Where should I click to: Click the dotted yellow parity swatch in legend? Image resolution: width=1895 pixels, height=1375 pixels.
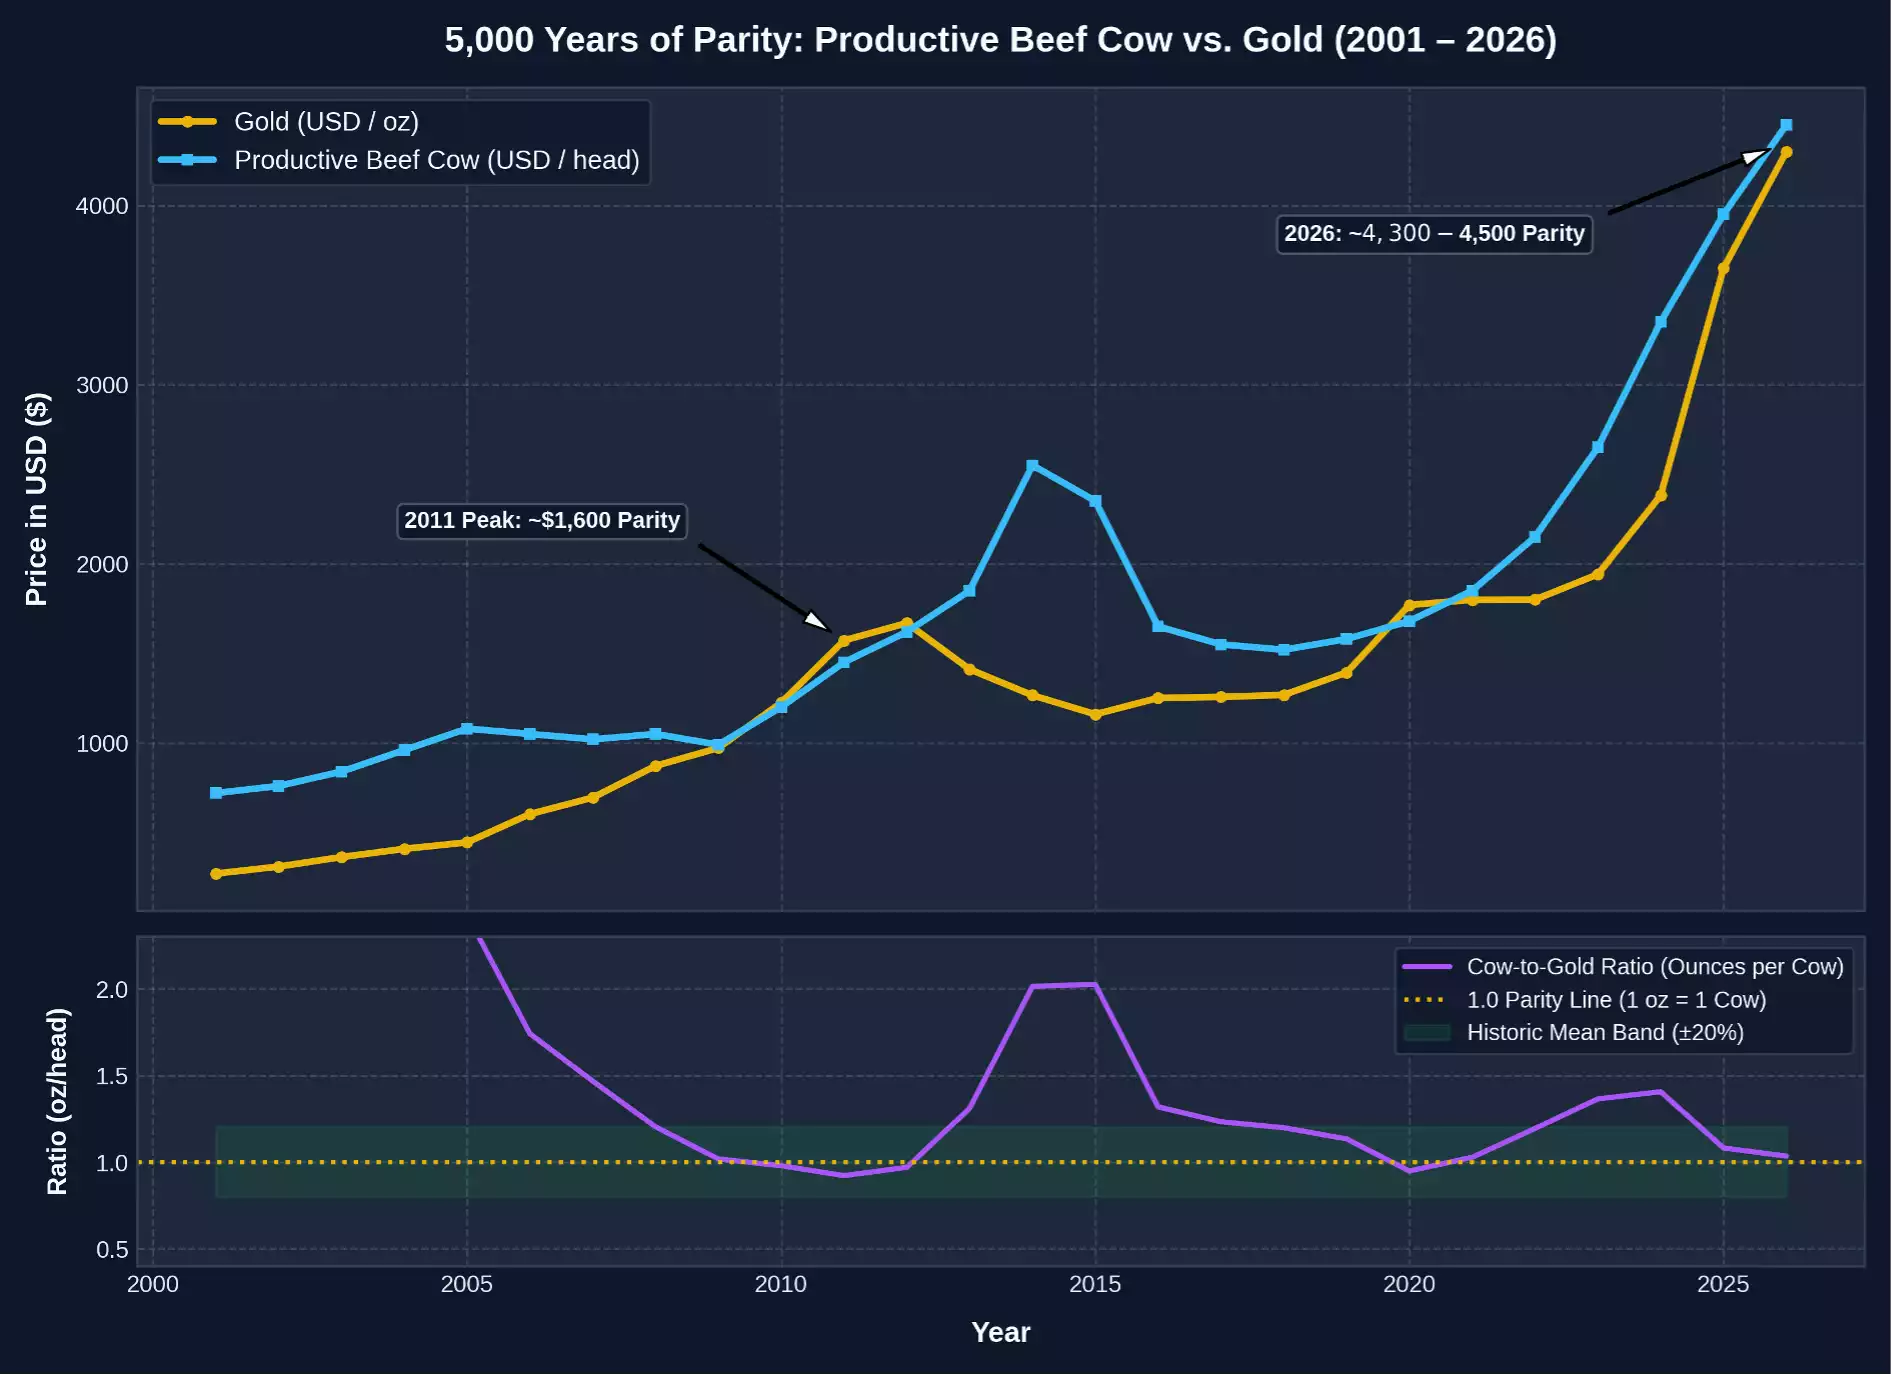(x=1427, y=1000)
